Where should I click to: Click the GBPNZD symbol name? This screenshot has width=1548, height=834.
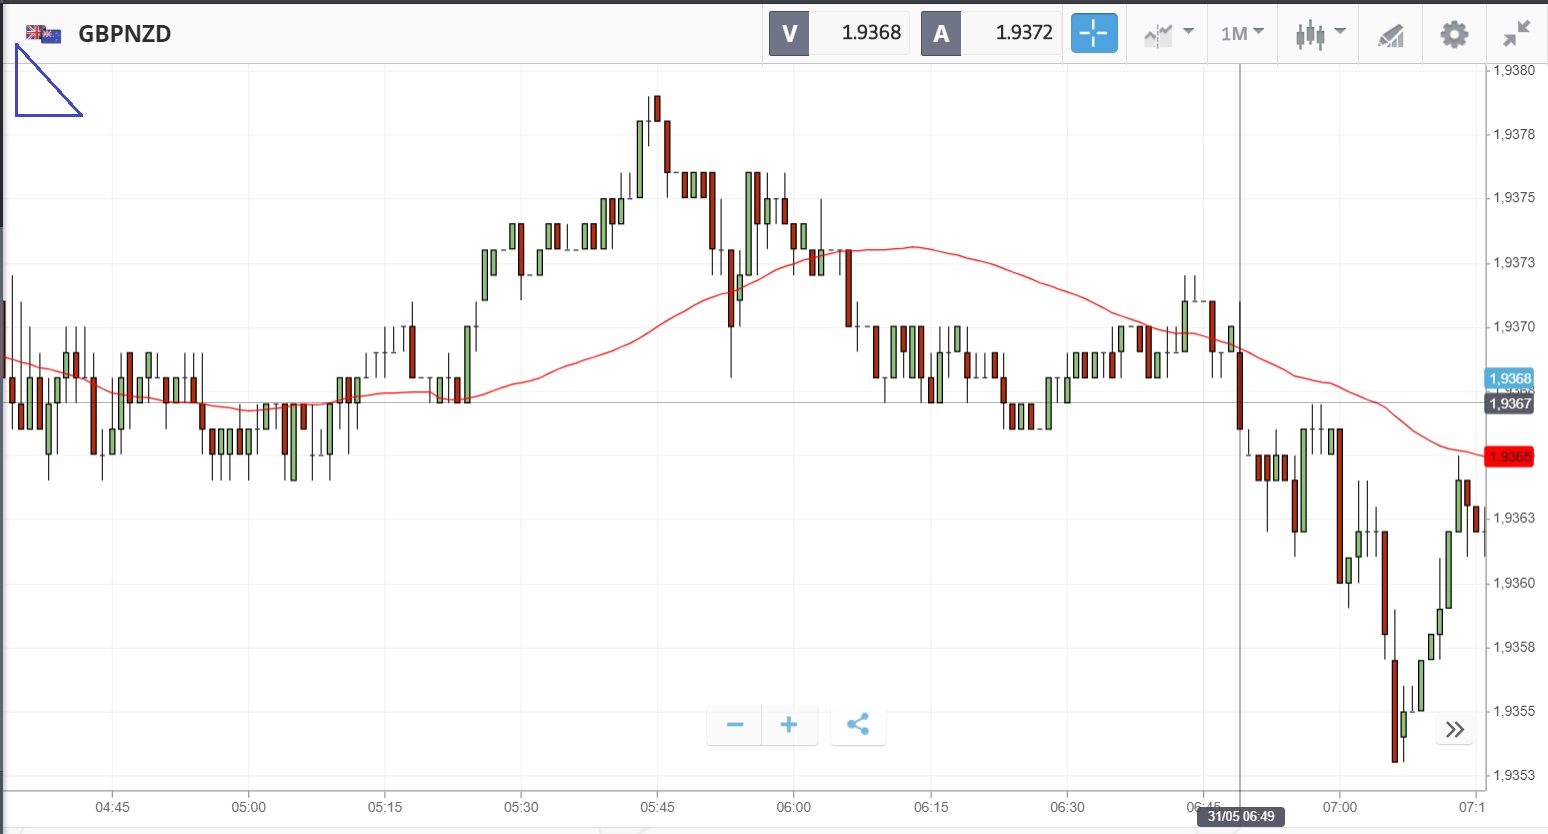pos(125,34)
